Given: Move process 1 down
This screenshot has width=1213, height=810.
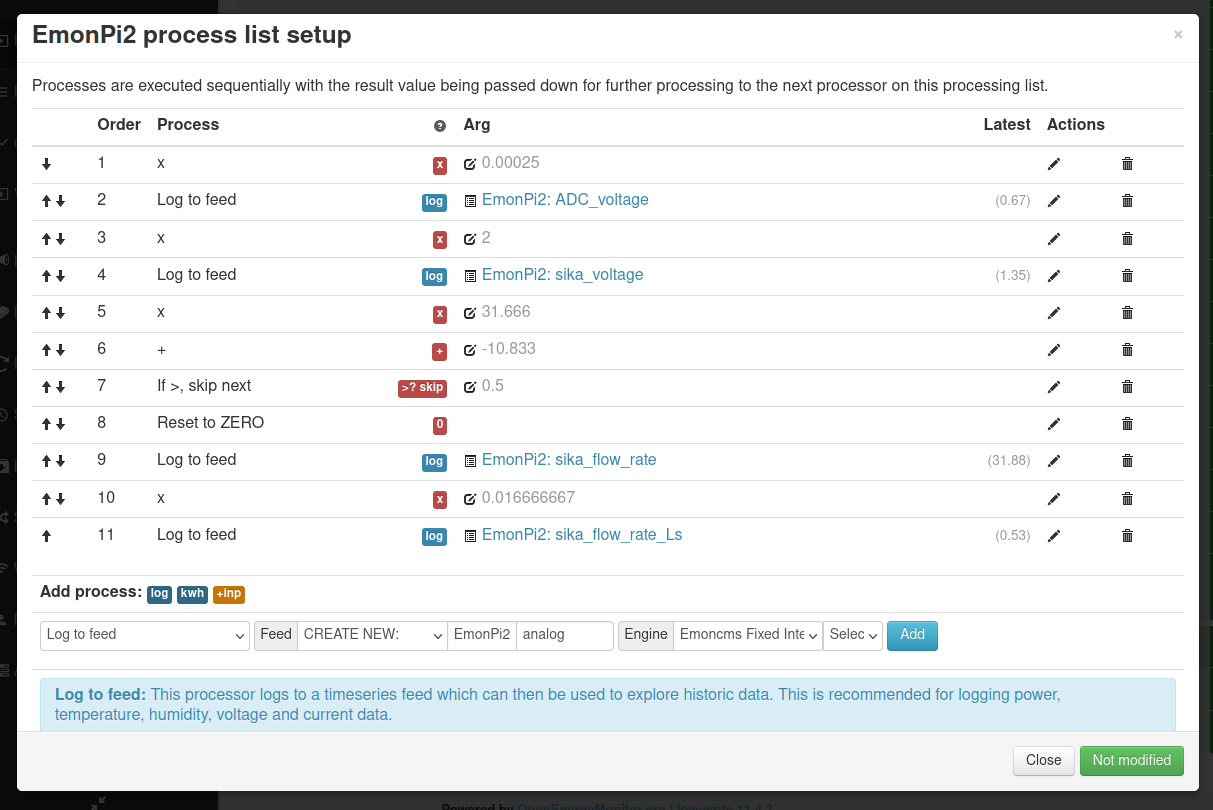Looking at the screenshot, I should (46, 164).
